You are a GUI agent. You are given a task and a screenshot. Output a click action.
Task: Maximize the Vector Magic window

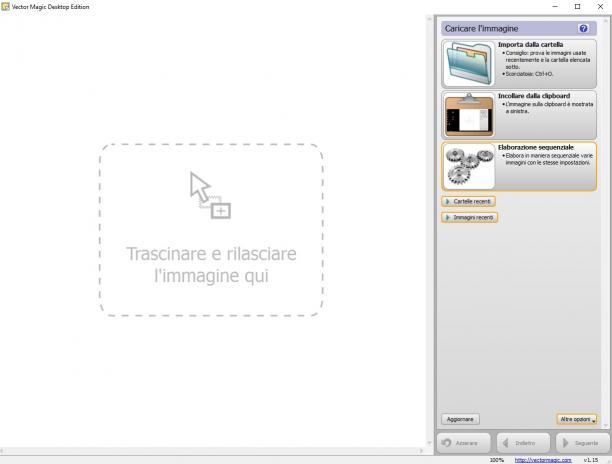pos(578,7)
